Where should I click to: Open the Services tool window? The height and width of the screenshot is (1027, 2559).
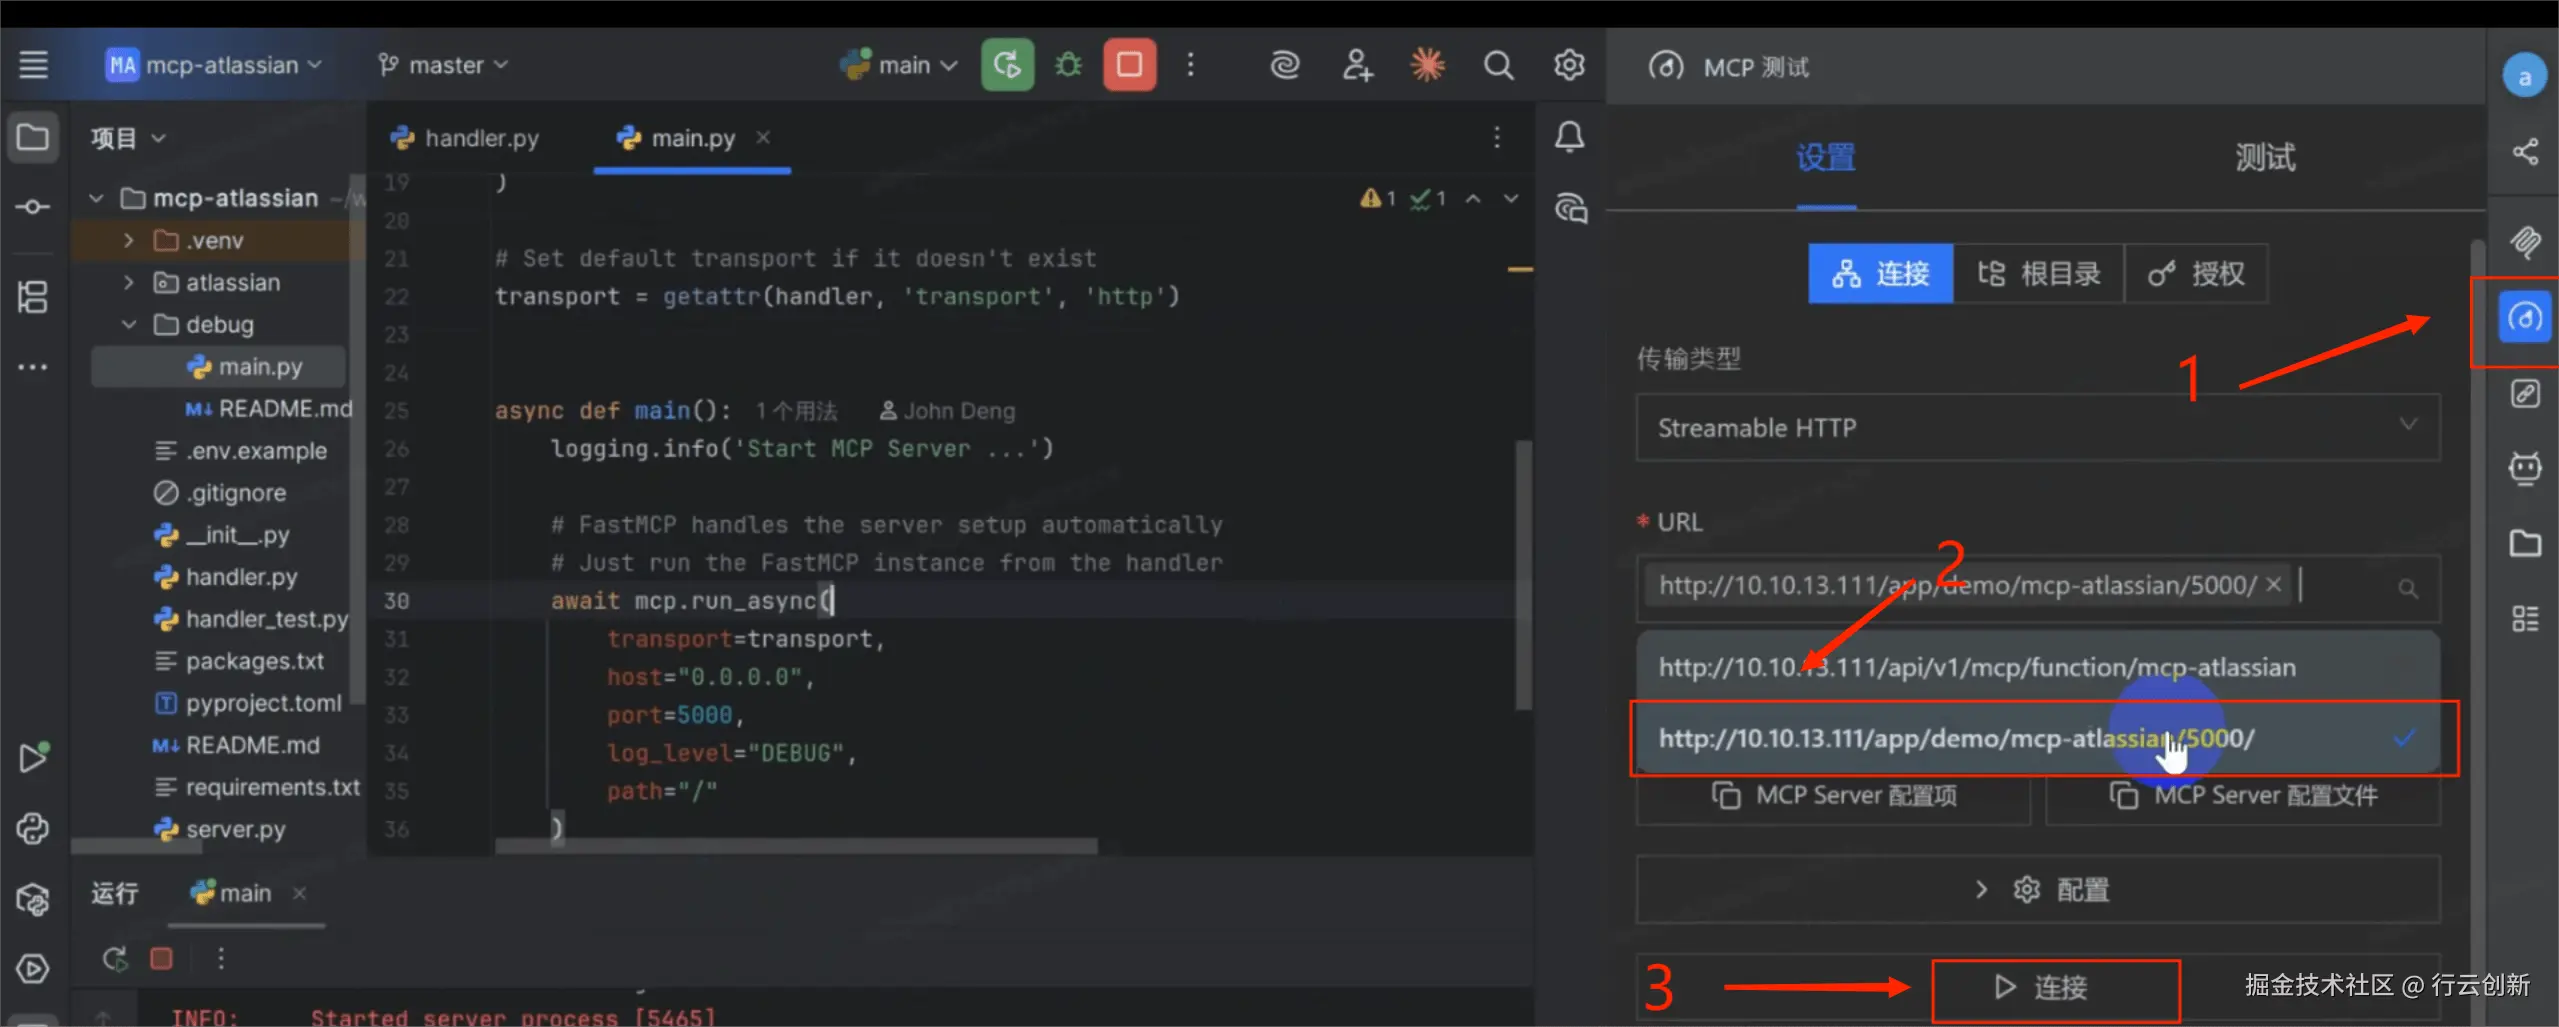coord(33,969)
